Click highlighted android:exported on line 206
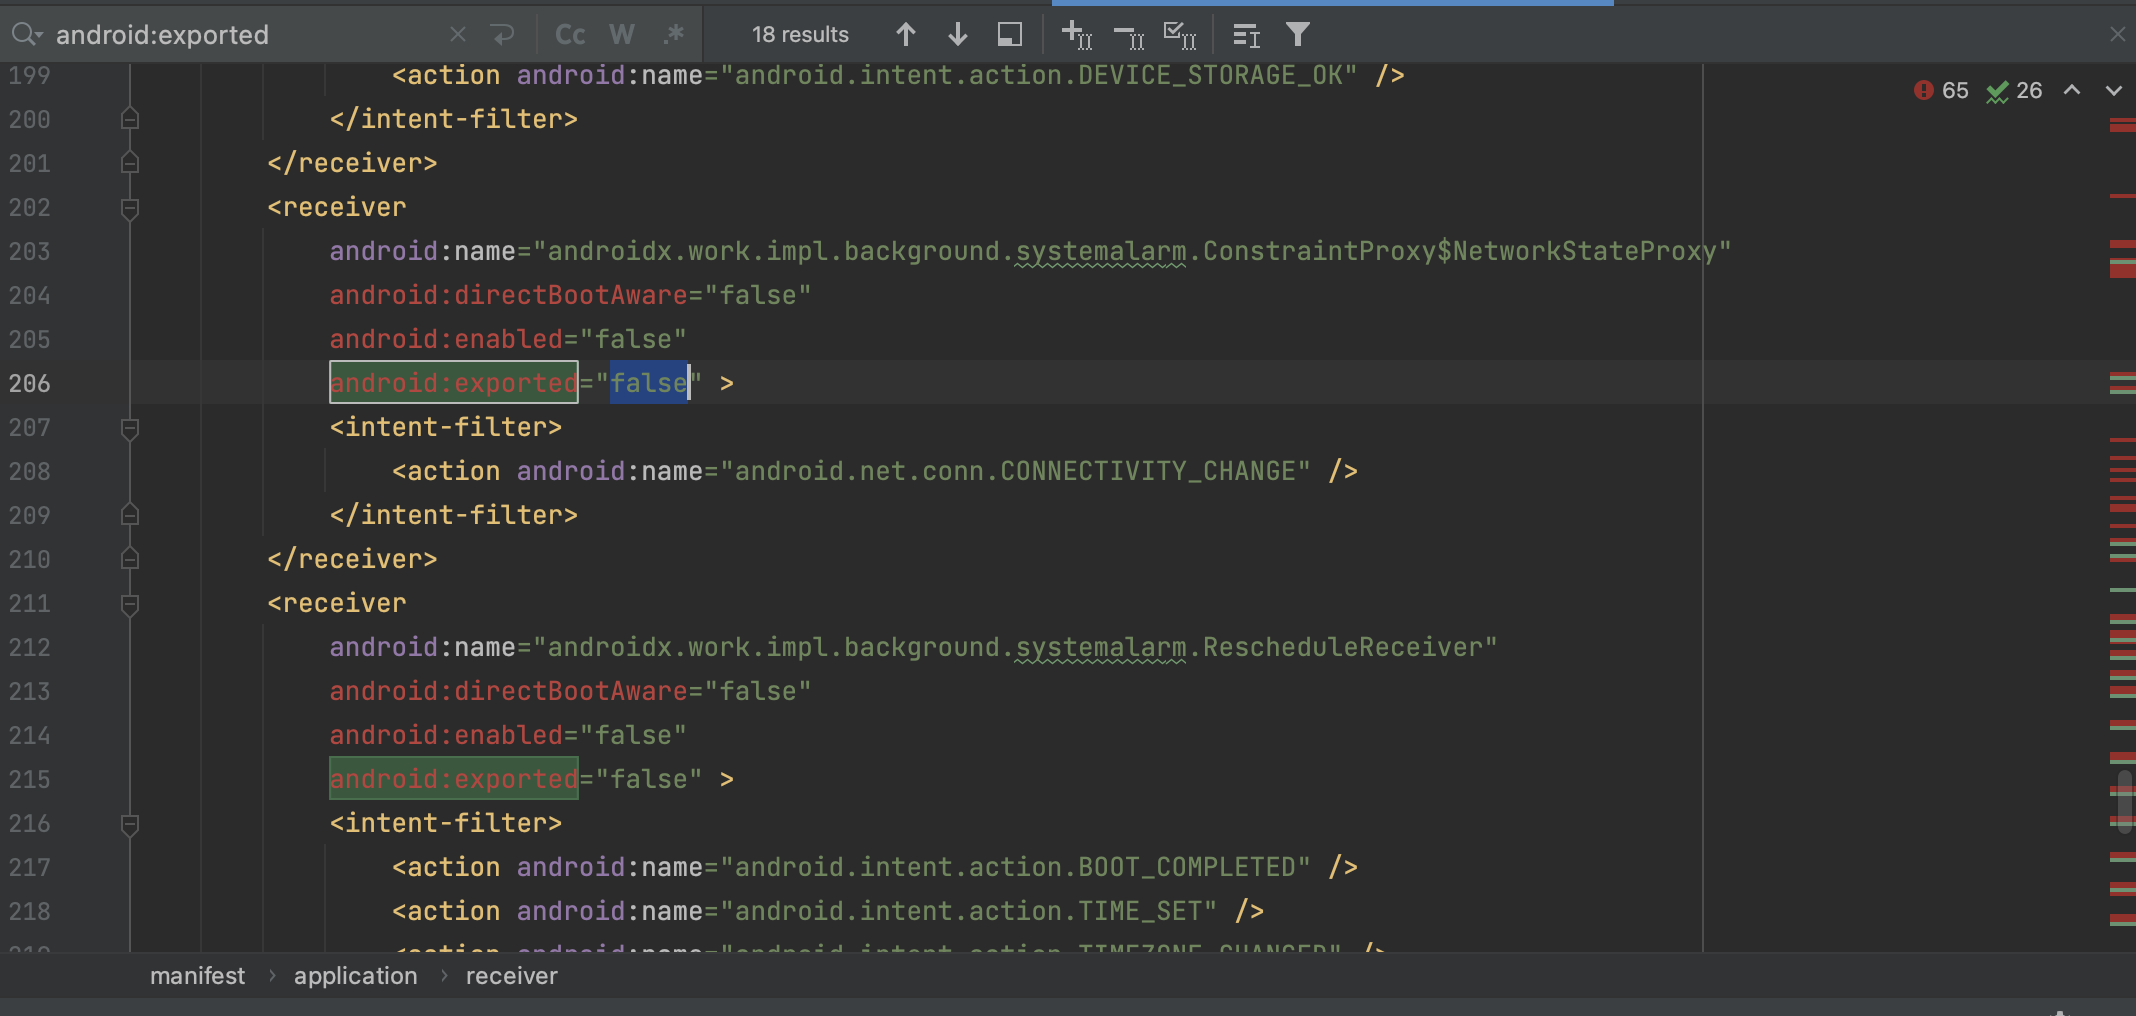The image size is (2136, 1016). [x=454, y=382]
